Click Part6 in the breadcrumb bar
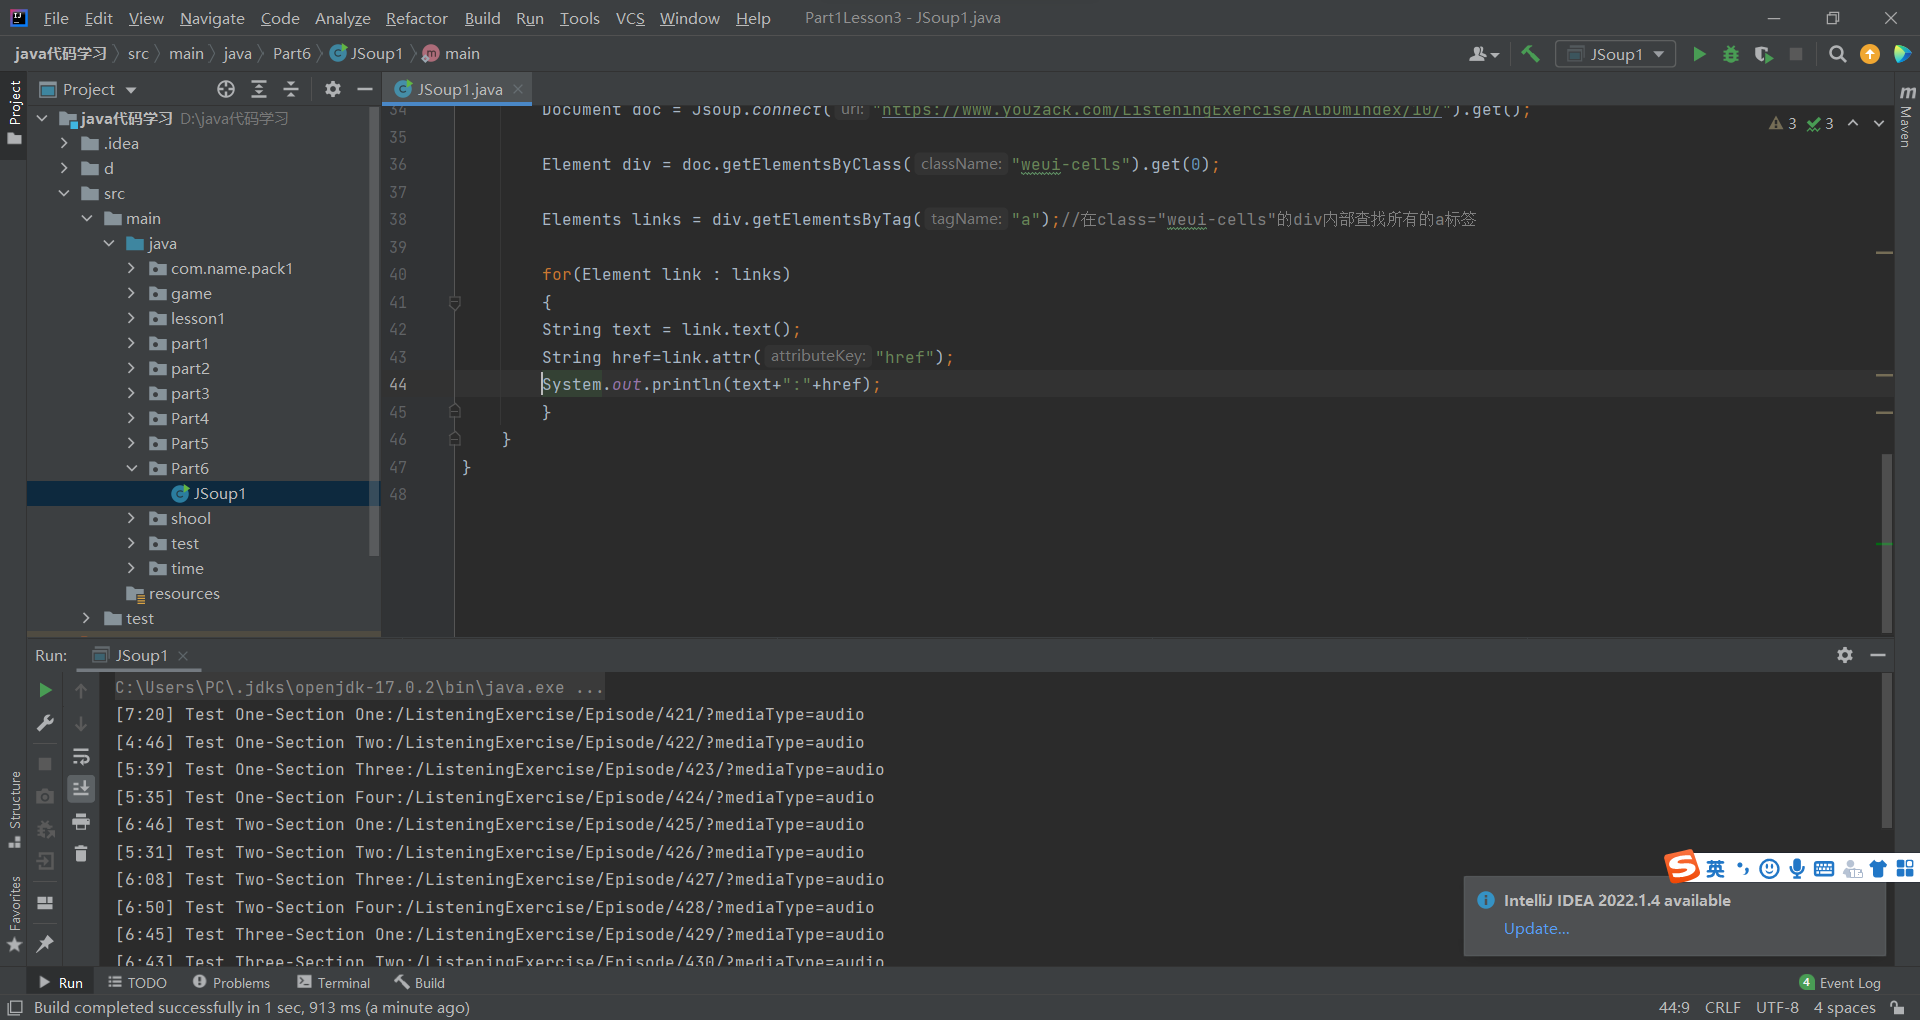The height and width of the screenshot is (1020, 1920). [x=291, y=54]
